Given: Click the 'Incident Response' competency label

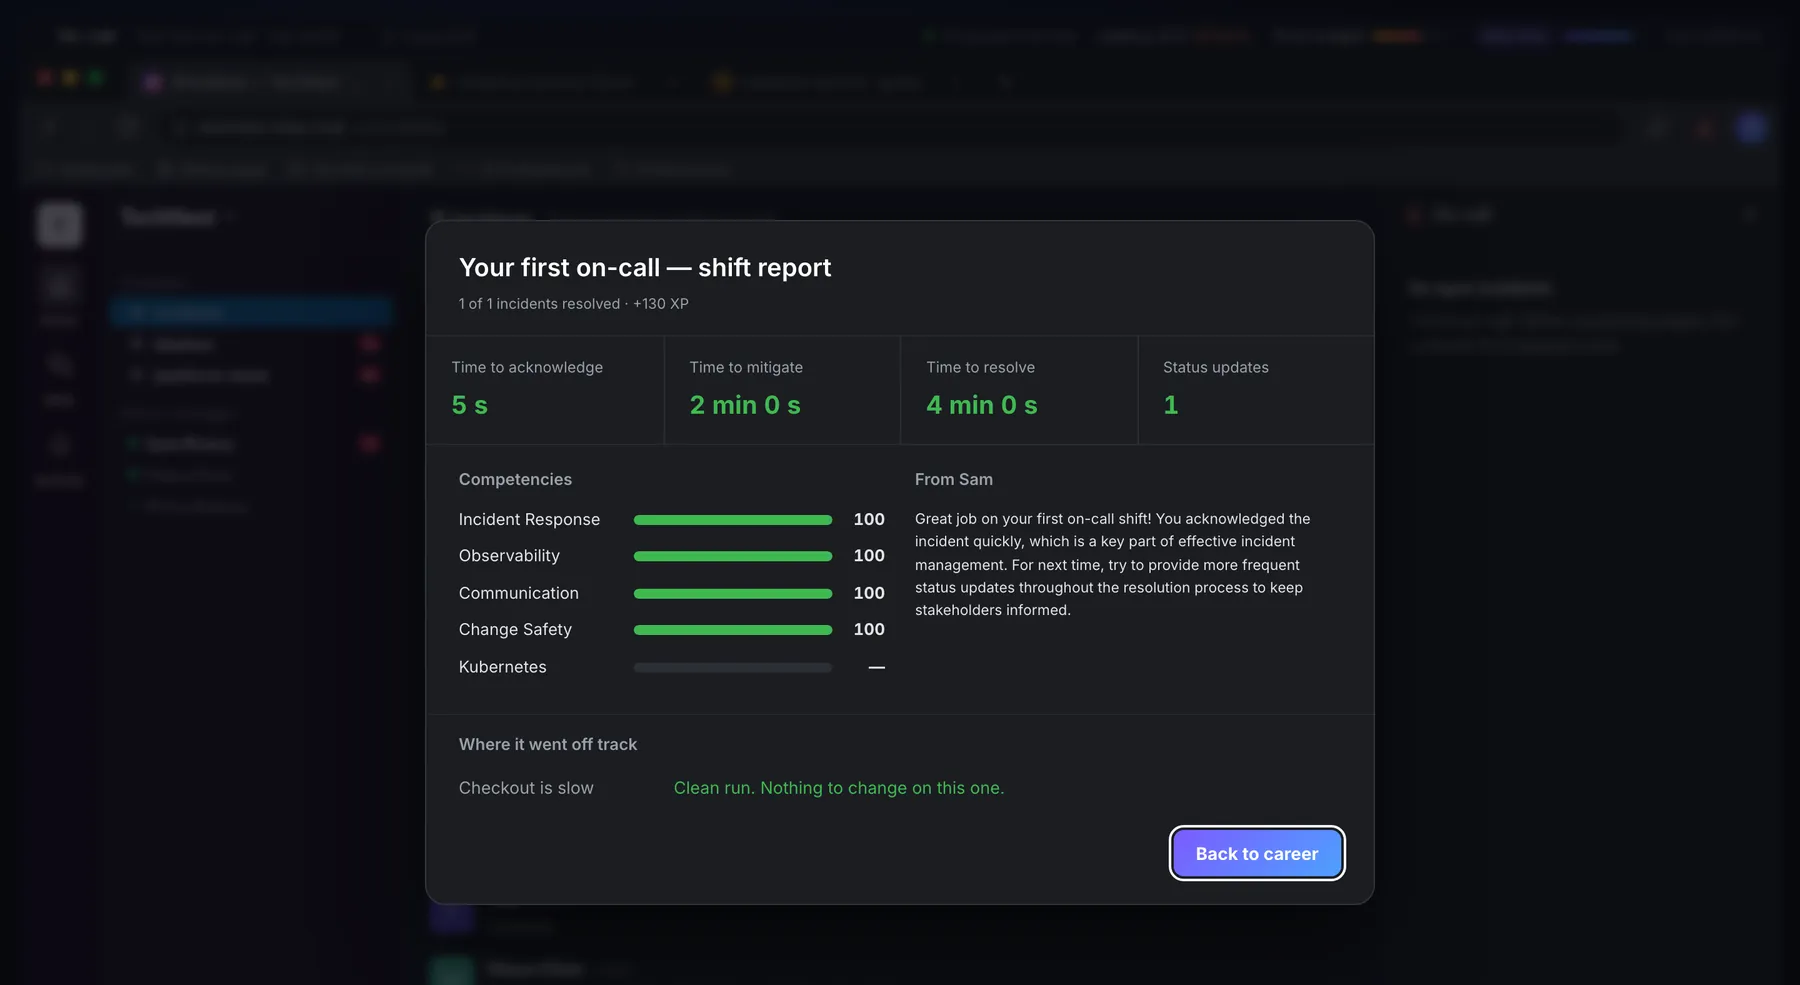Looking at the screenshot, I should [x=529, y=519].
